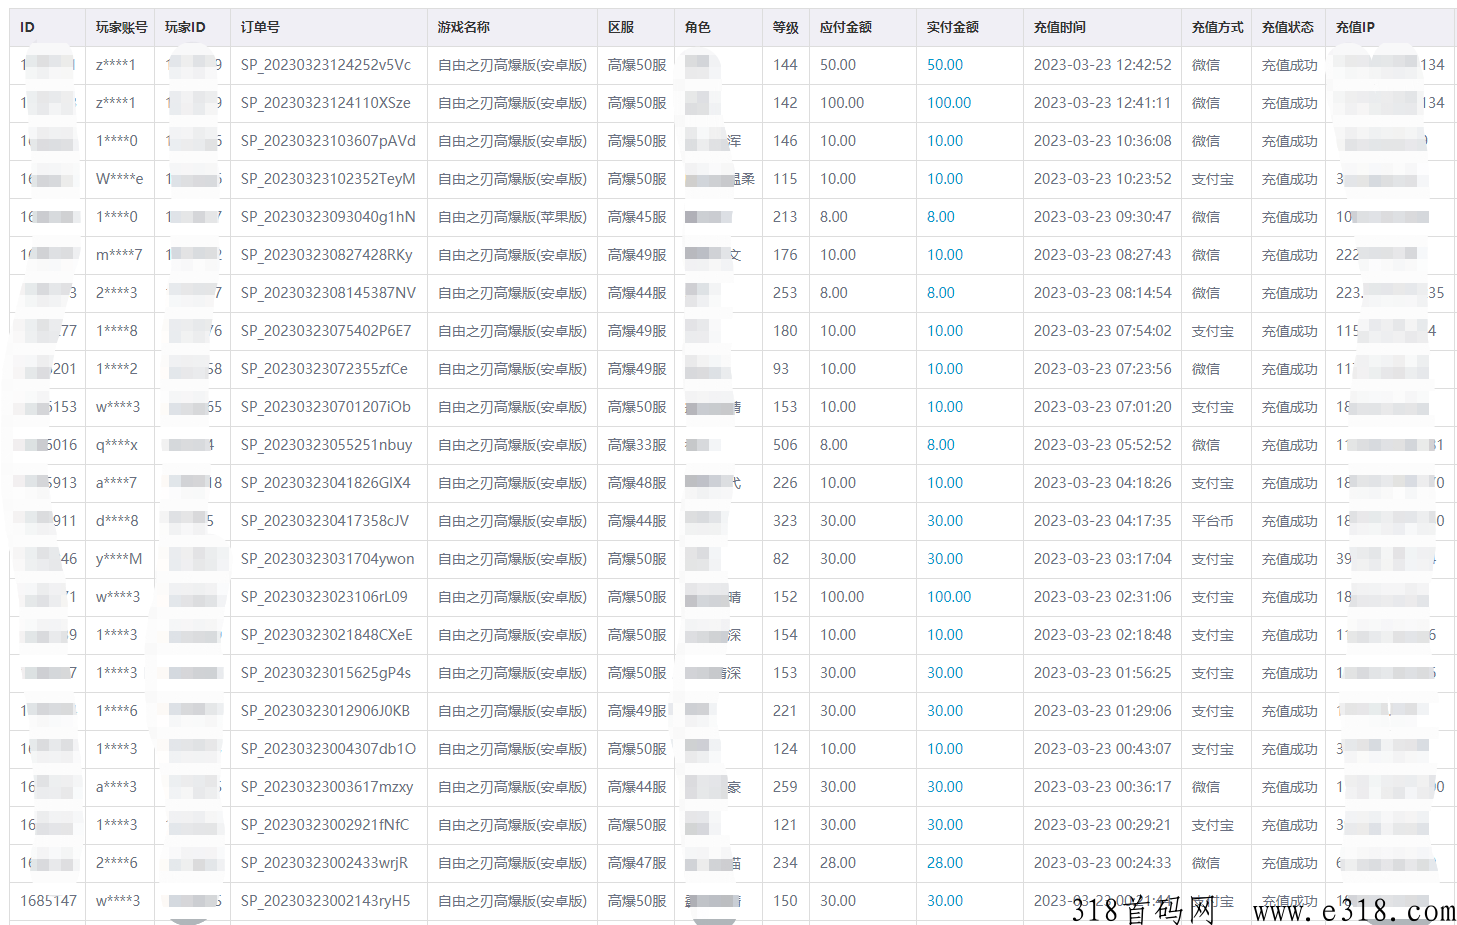The height and width of the screenshot is (925, 1457).
Task: Select order SP_20230323041826GlX4
Action: point(326,483)
